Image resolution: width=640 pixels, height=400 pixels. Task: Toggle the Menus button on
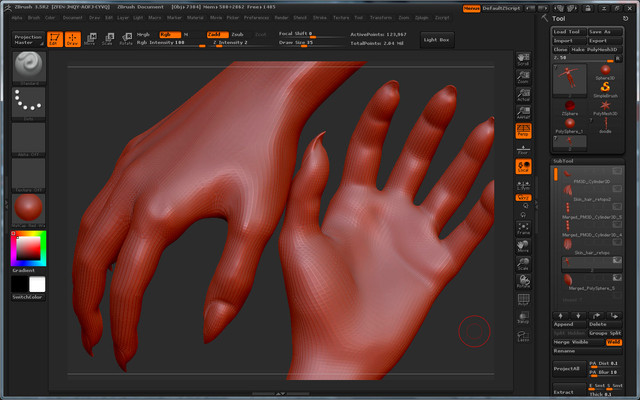pos(472,8)
